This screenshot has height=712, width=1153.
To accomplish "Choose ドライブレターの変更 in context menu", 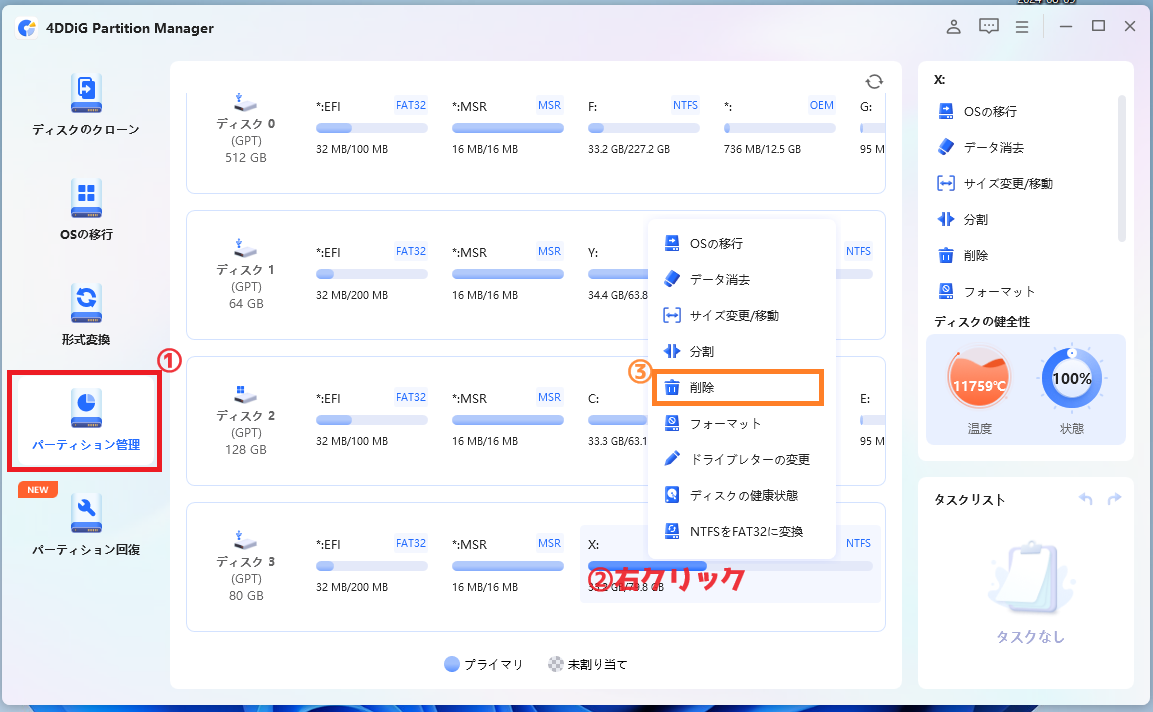I will pyautogui.click(x=741, y=460).
